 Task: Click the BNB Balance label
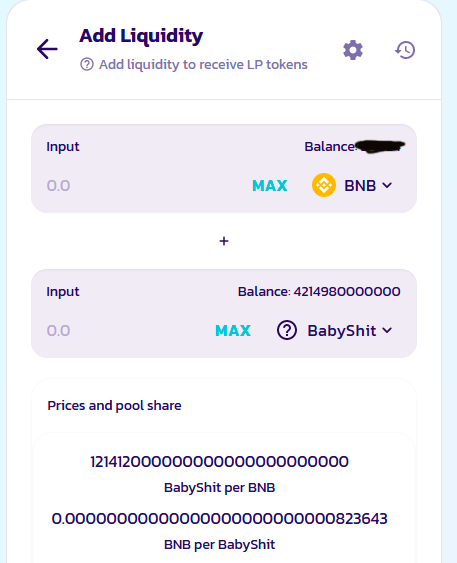331,146
